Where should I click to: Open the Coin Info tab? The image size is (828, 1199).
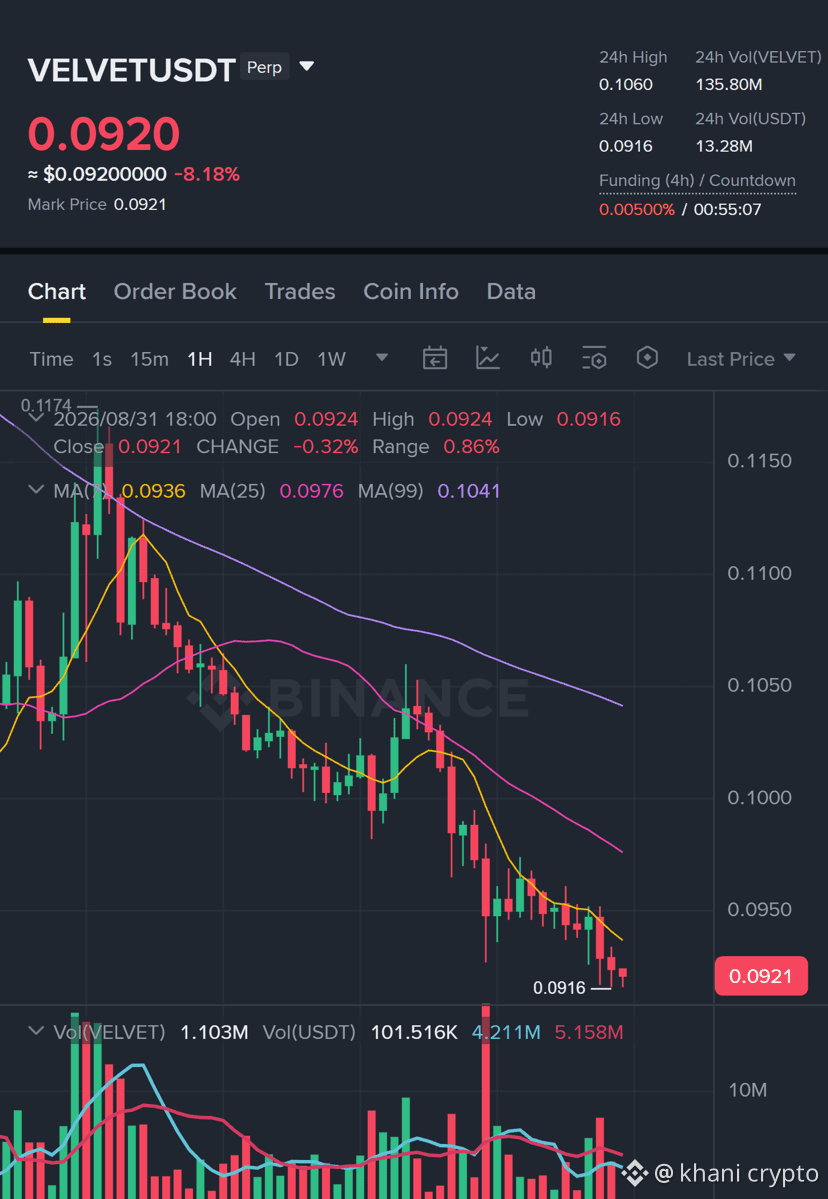(x=411, y=291)
